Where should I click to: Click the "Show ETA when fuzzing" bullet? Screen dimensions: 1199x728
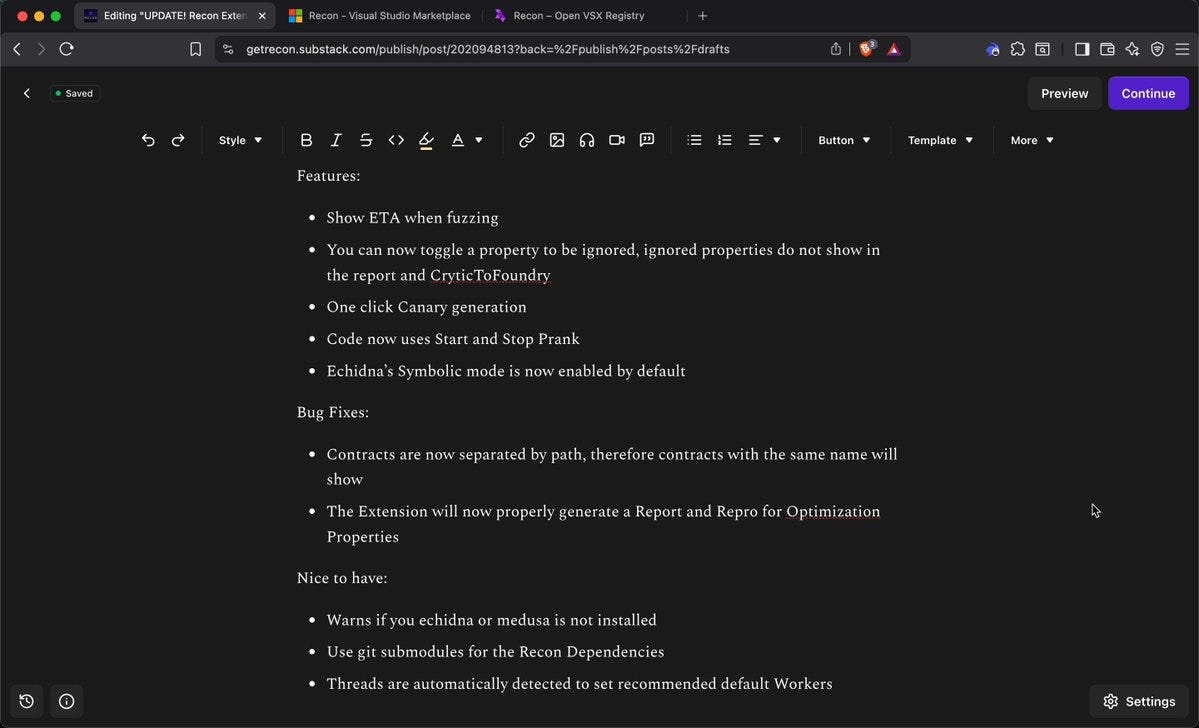(x=412, y=218)
